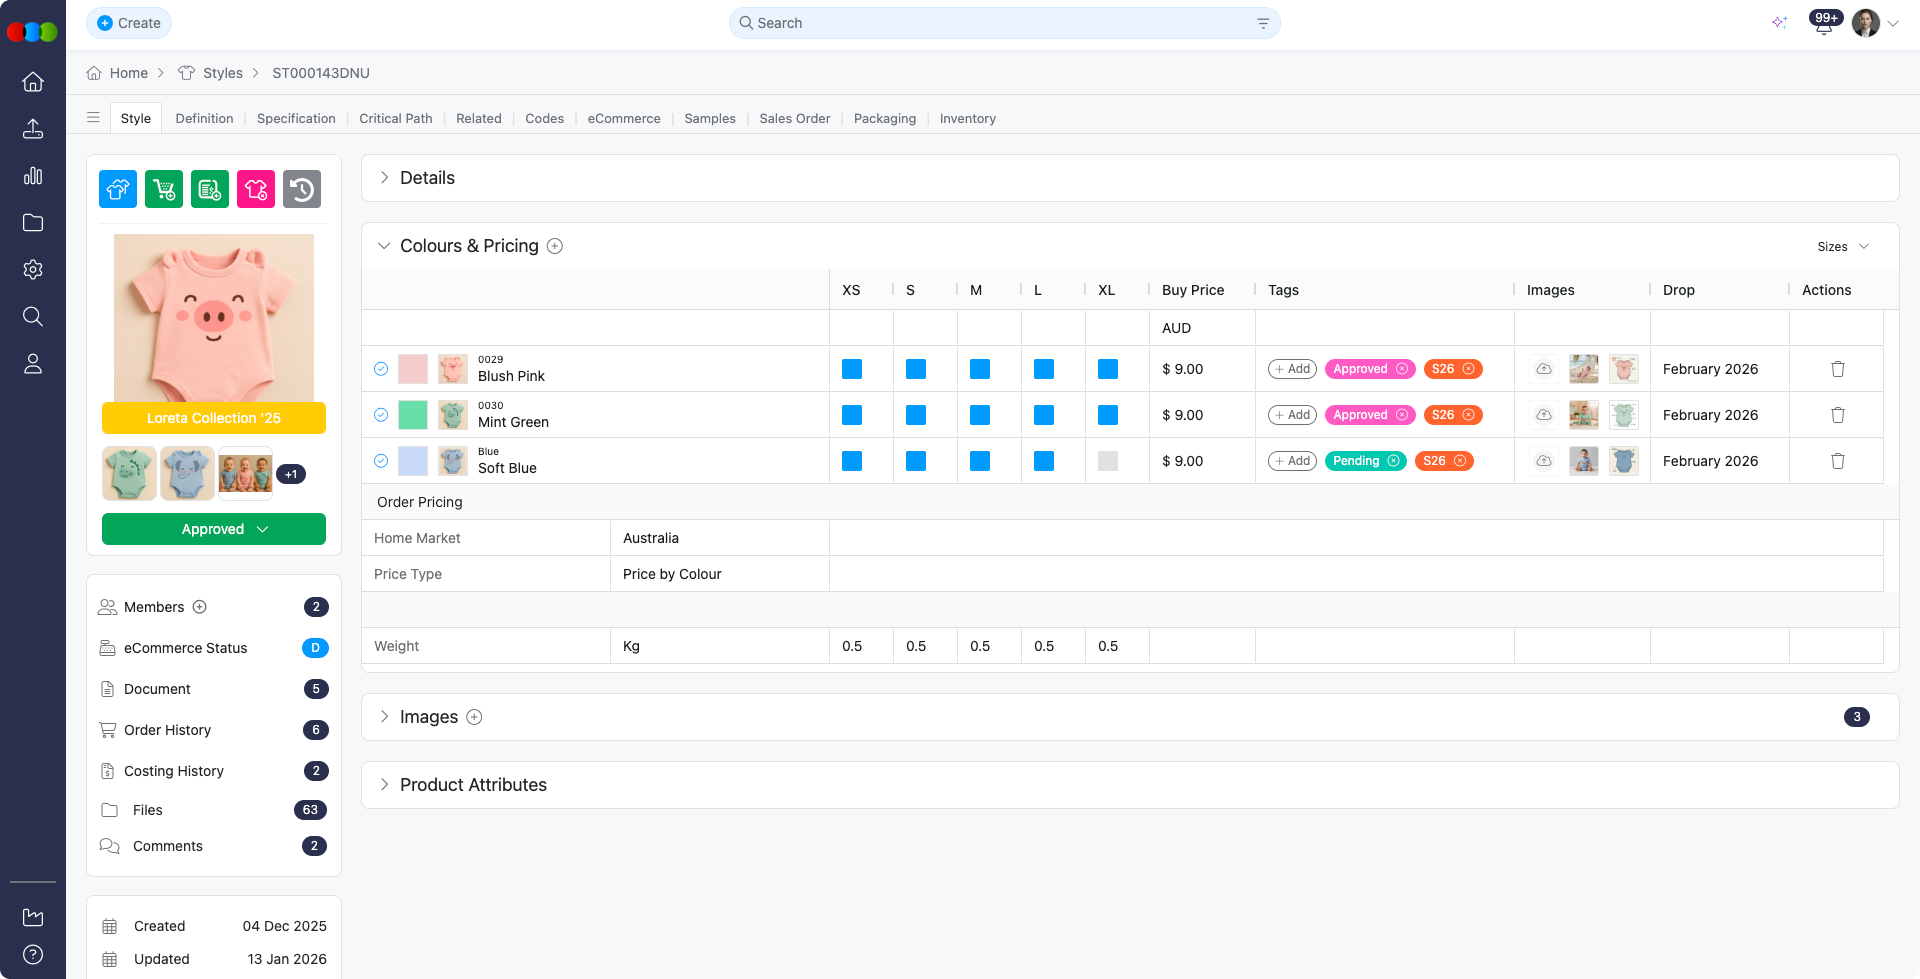Select the copy style (shirts) tool icon

pyautogui.click(x=117, y=189)
